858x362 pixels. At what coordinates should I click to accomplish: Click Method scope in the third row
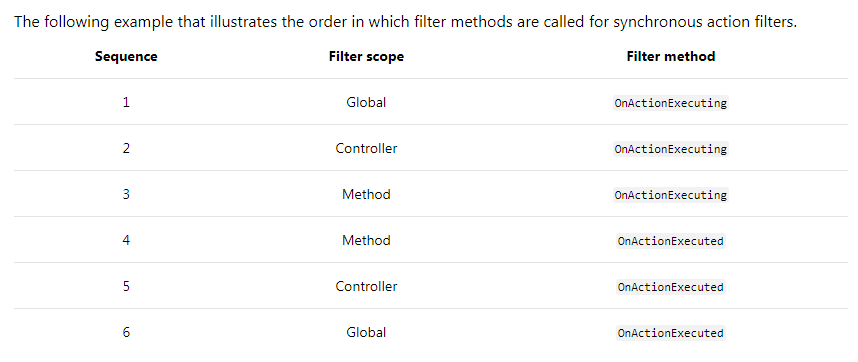coord(366,194)
